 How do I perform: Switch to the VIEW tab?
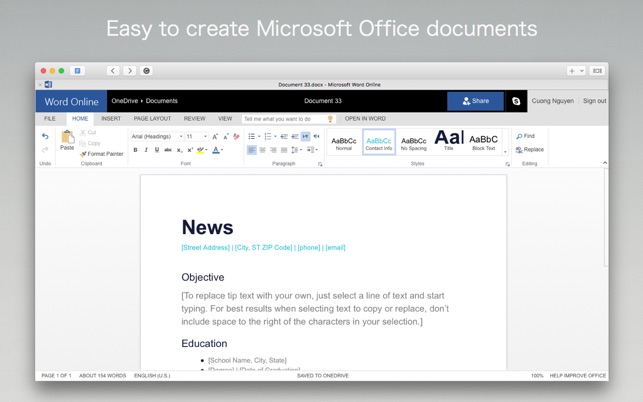(x=225, y=119)
